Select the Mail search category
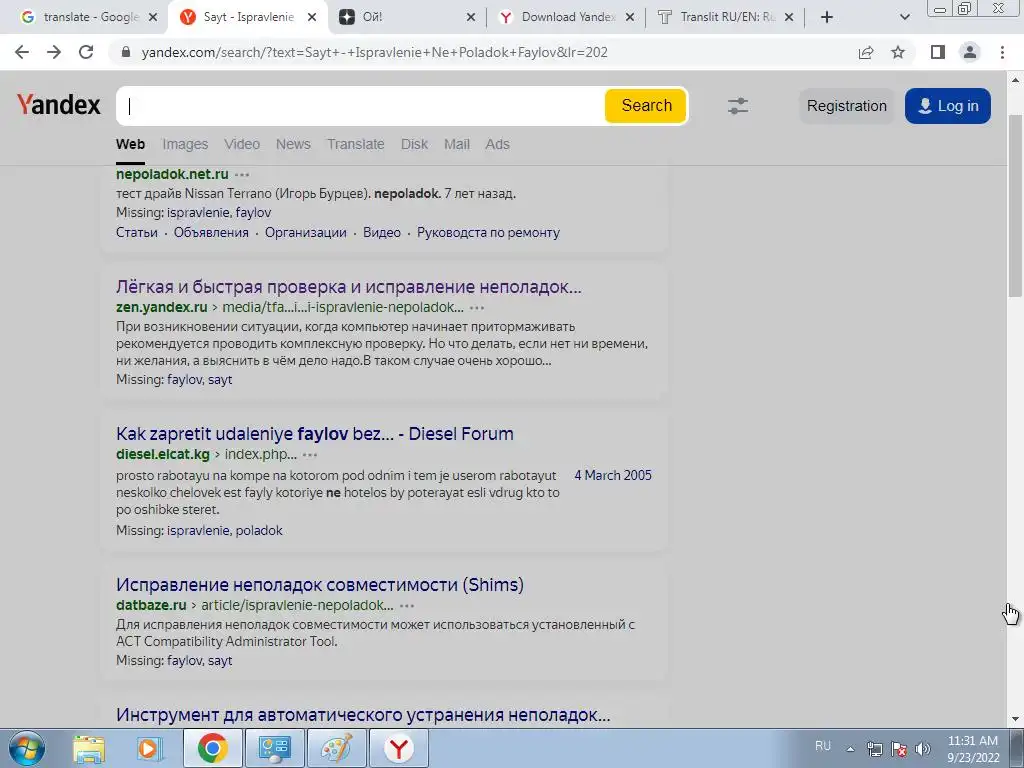The height and width of the screenshot is (768, 1024). [456, 144]
